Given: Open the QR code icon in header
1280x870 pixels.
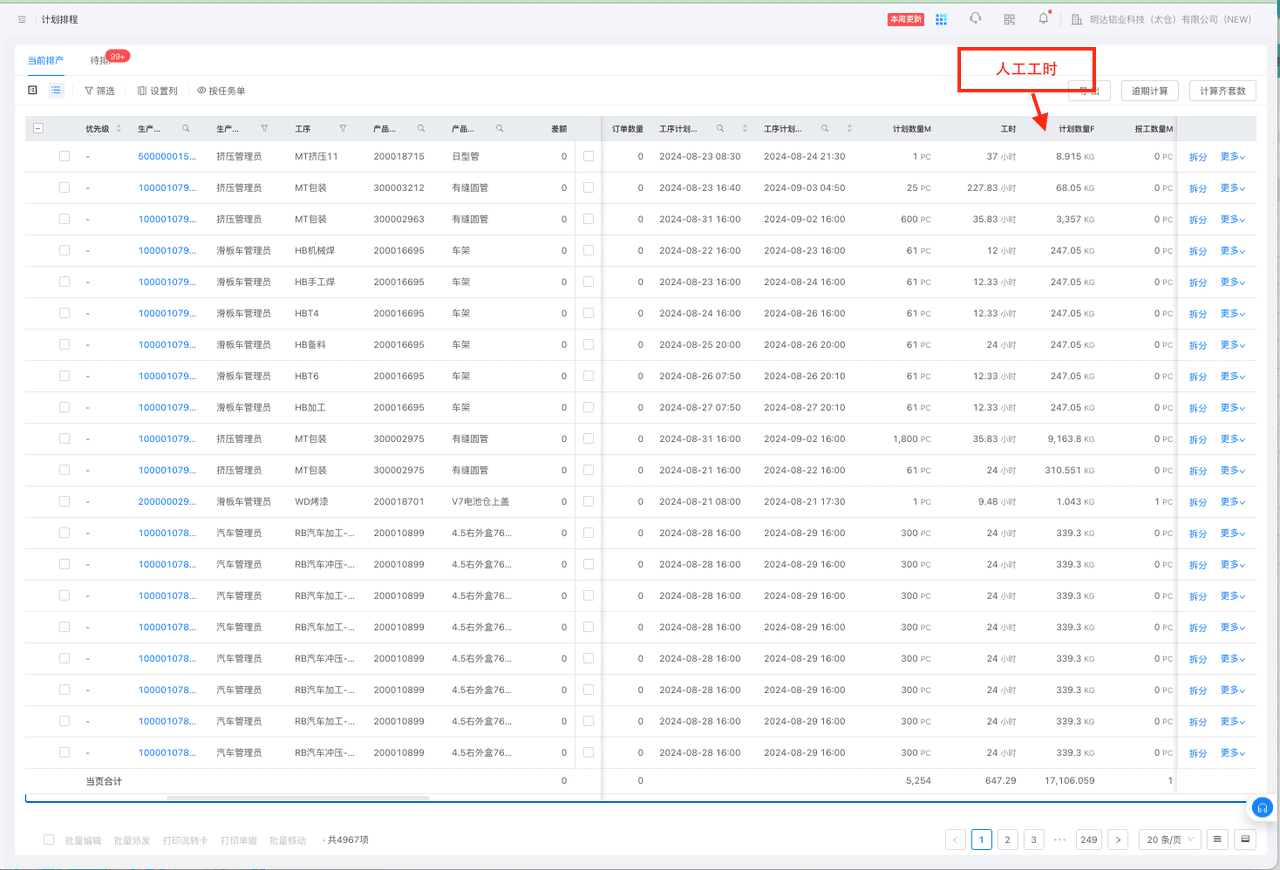Looking at the screenshot, I should (x=1009, y=19).
